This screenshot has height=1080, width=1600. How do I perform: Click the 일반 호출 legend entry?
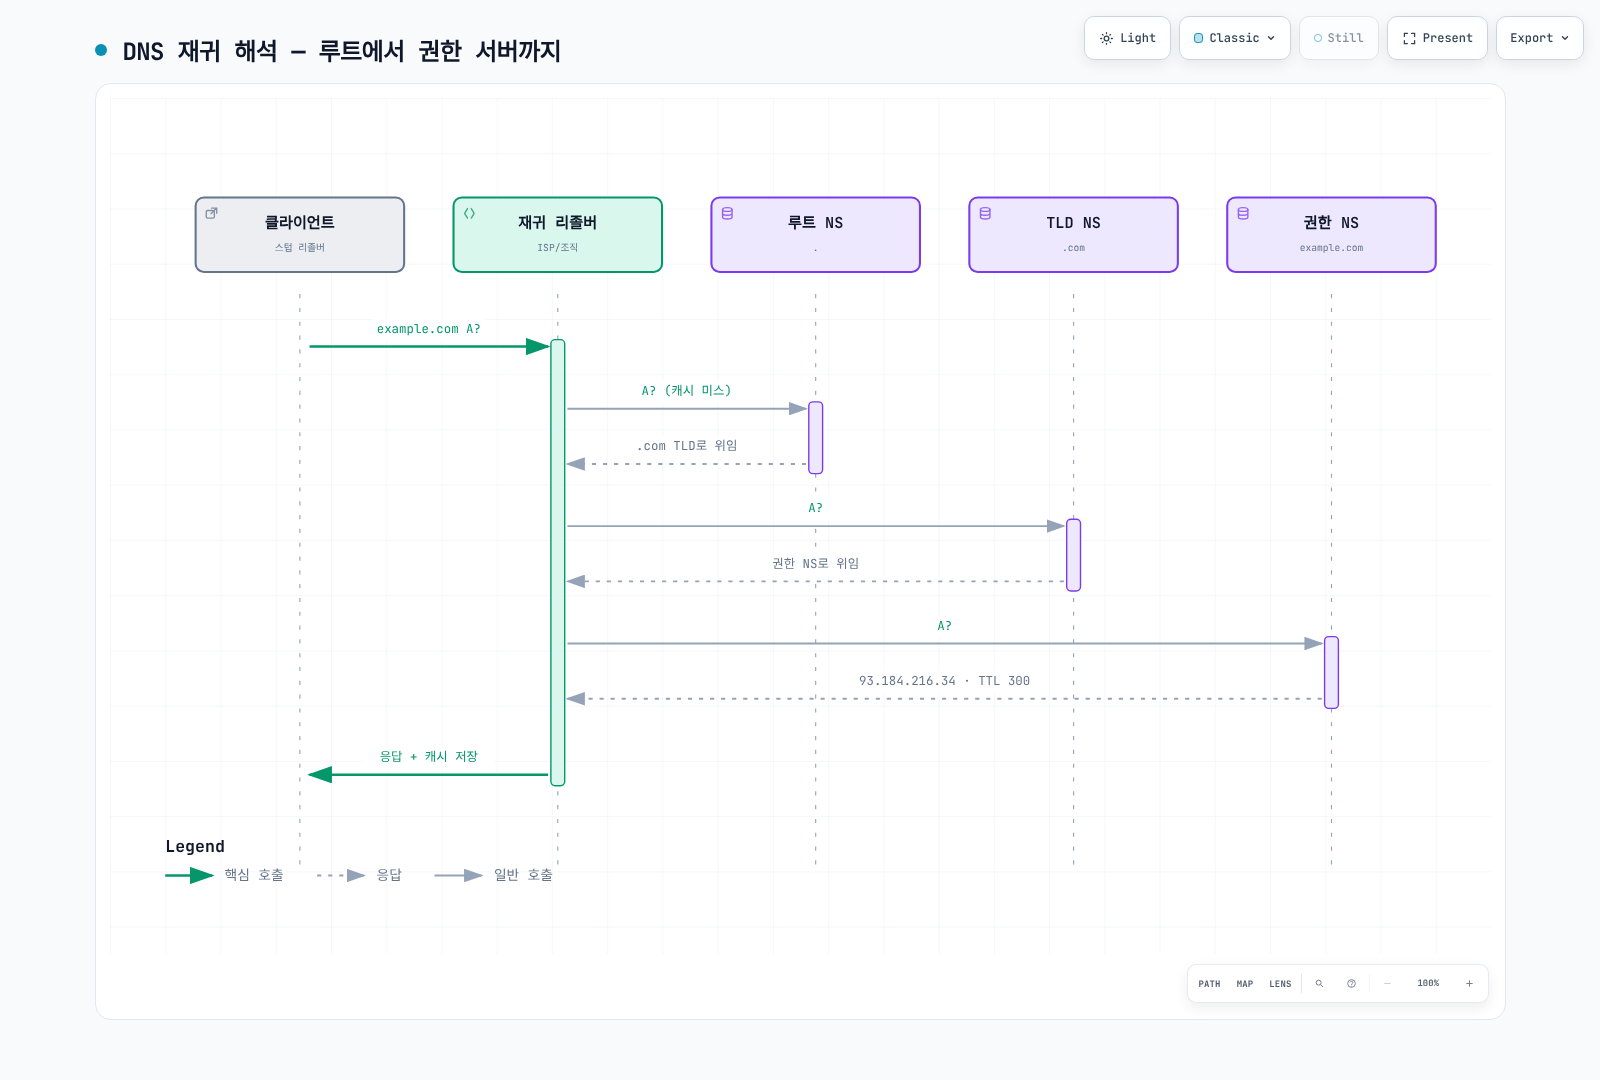(494, 875)
